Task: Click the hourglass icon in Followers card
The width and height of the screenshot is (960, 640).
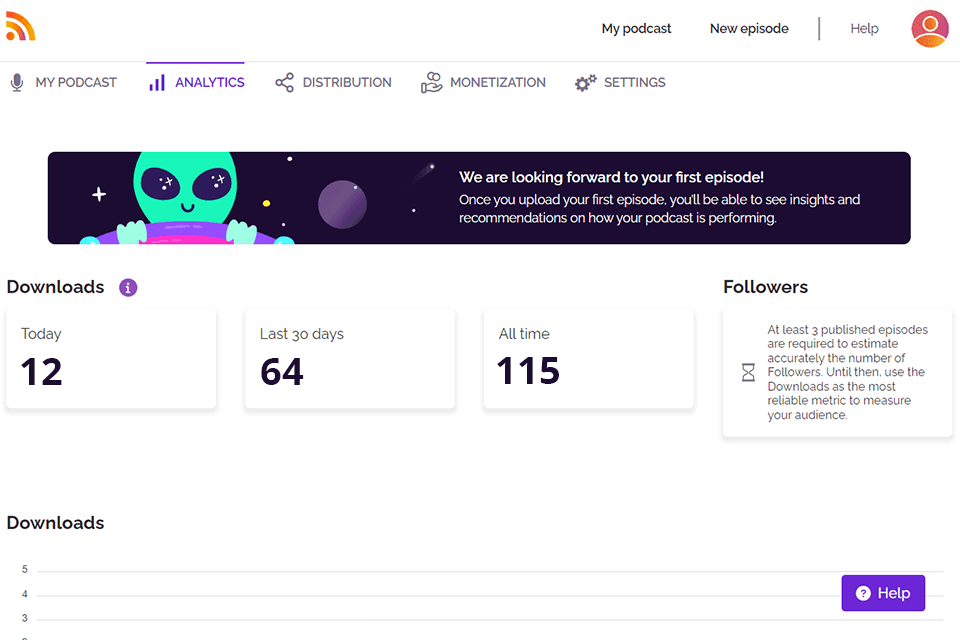Action: pos(748,372)
